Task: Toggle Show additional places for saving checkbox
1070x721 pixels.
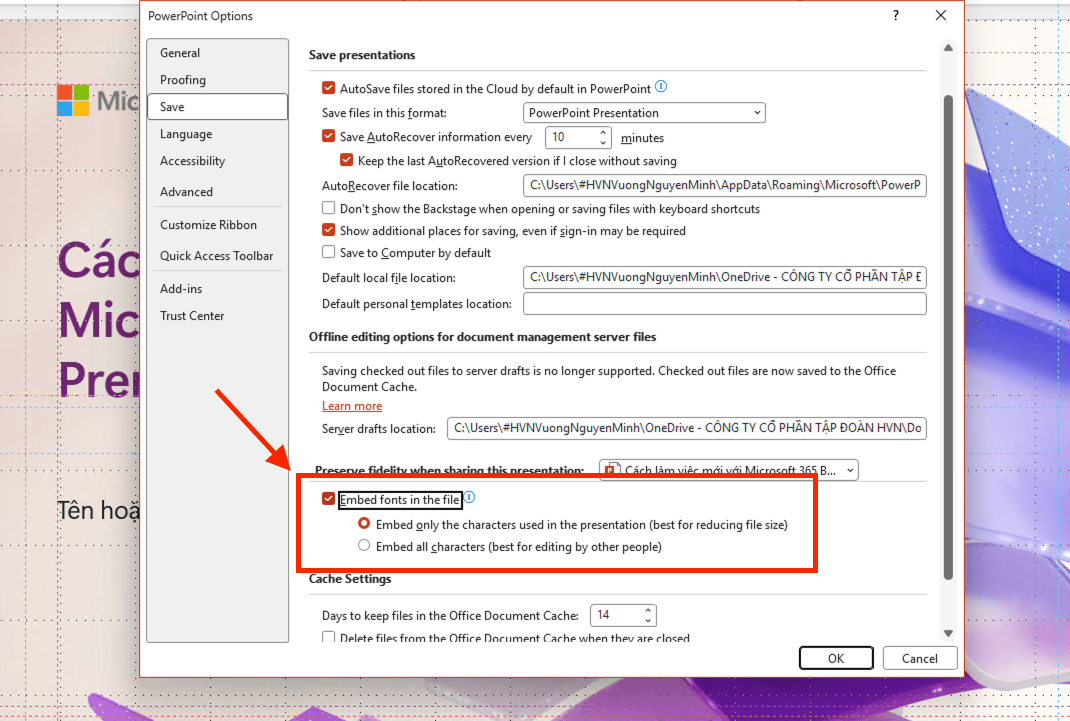Action: point(328,230)
